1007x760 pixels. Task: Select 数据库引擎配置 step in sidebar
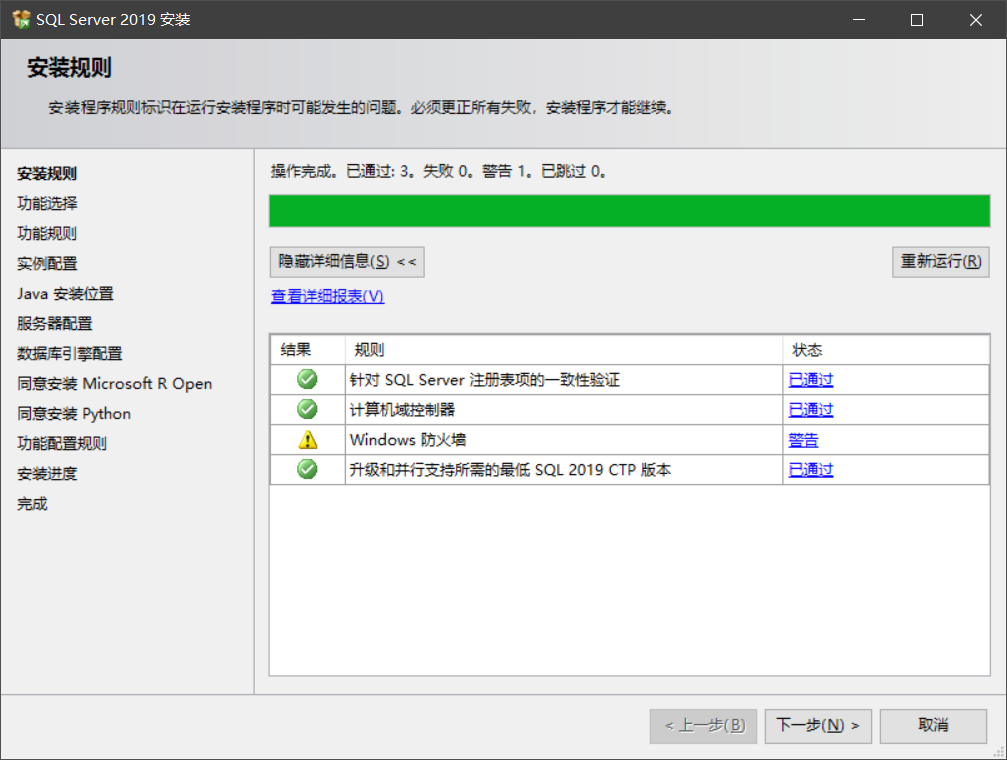(x=69, y=353)
